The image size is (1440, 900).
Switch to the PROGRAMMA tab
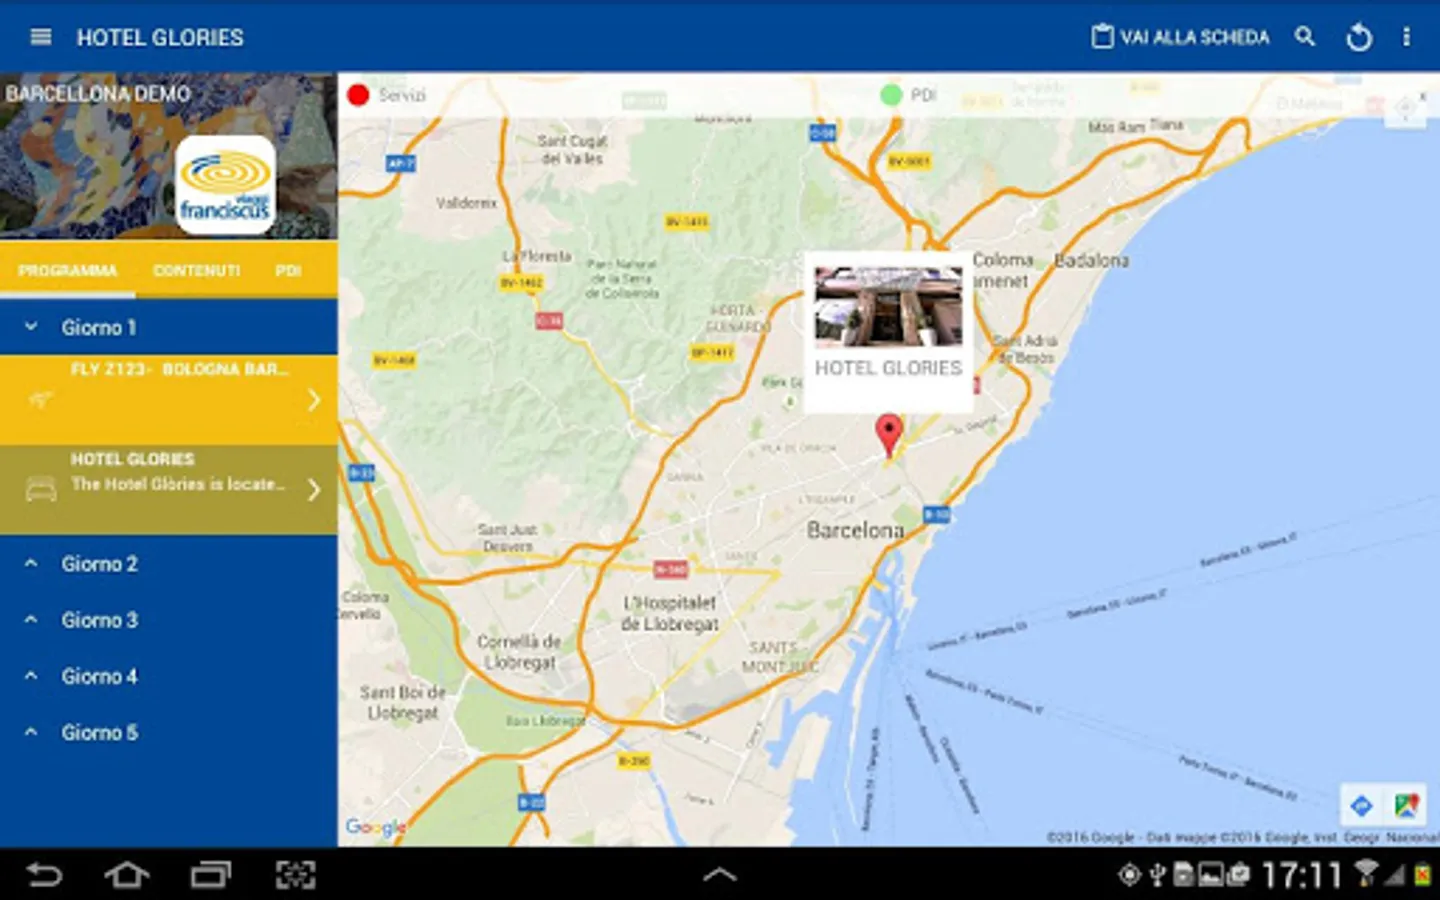click(x=67, y=270)
